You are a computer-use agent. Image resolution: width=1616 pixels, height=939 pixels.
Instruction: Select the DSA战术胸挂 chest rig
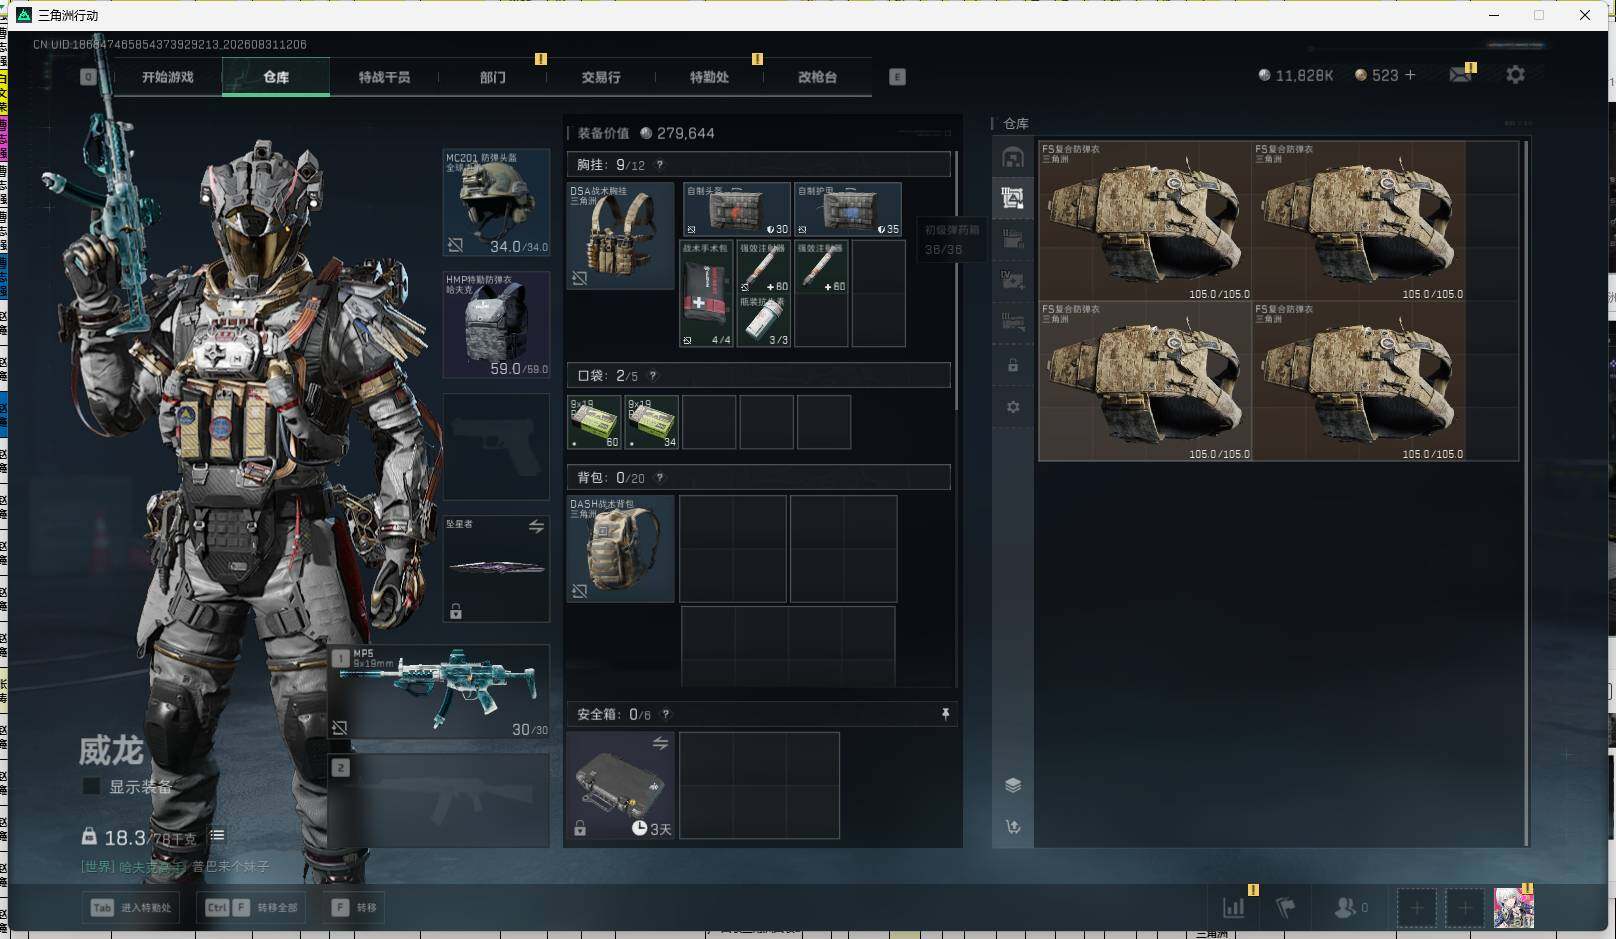tap(620, 236)
